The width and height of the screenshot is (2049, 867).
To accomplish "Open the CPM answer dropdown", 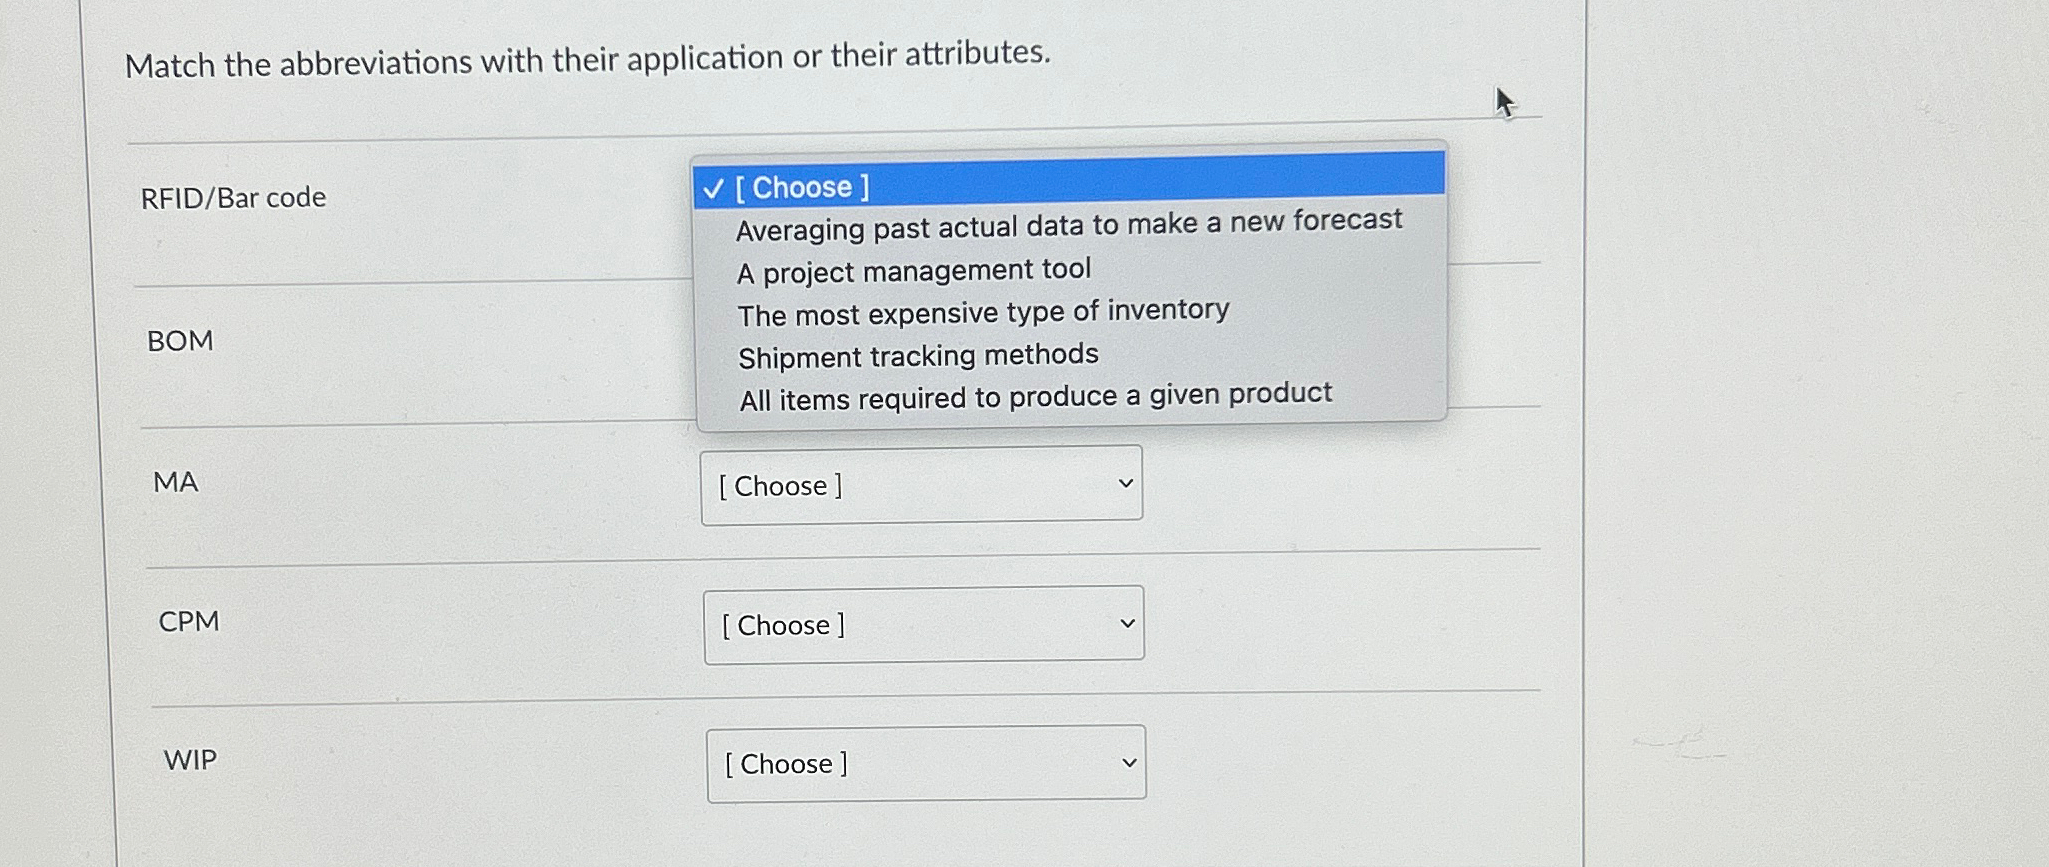I will 924,624.
